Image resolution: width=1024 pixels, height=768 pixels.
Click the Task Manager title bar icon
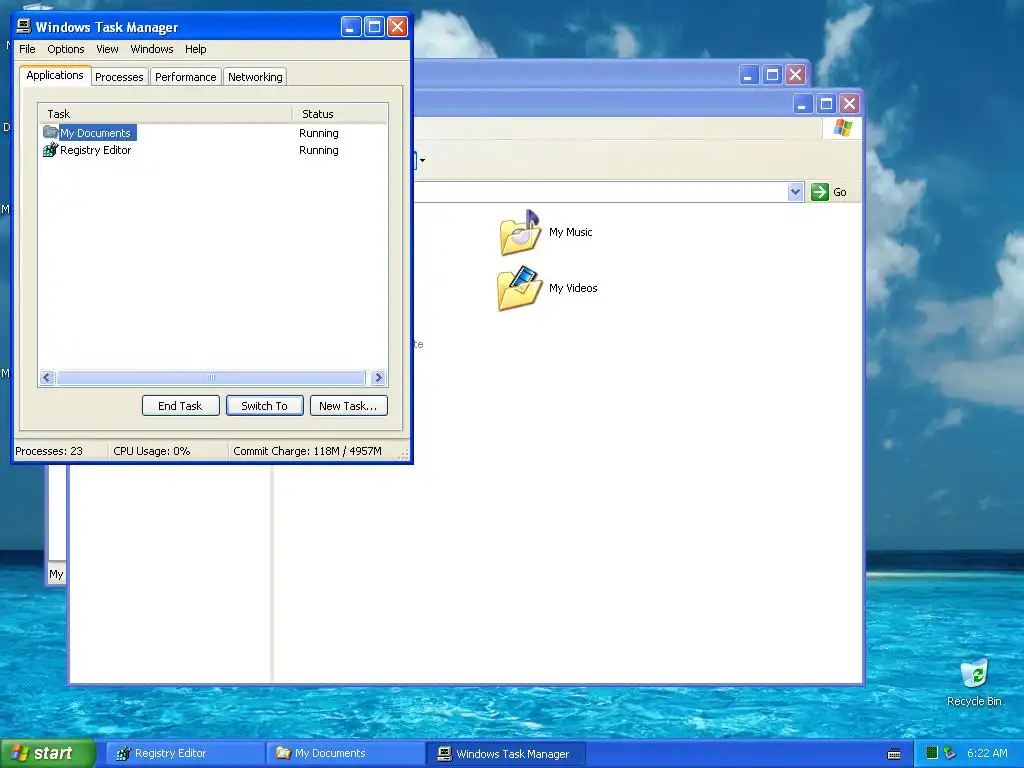pos(24,26)
